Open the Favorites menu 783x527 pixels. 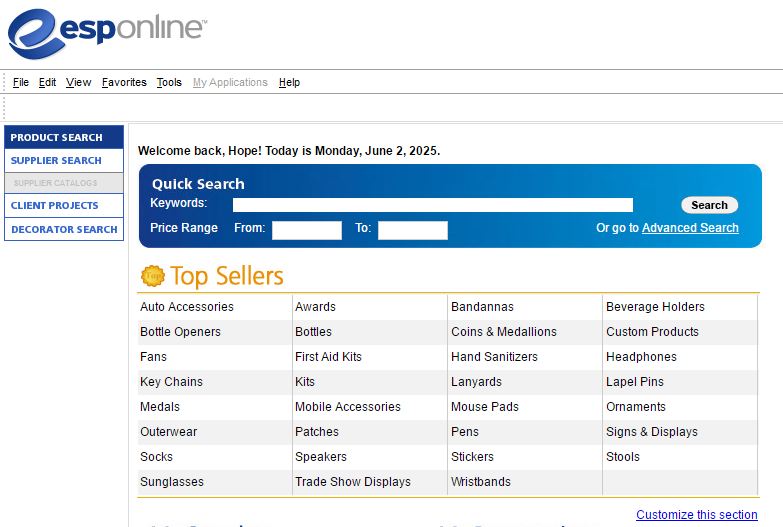tap(124, 82)
